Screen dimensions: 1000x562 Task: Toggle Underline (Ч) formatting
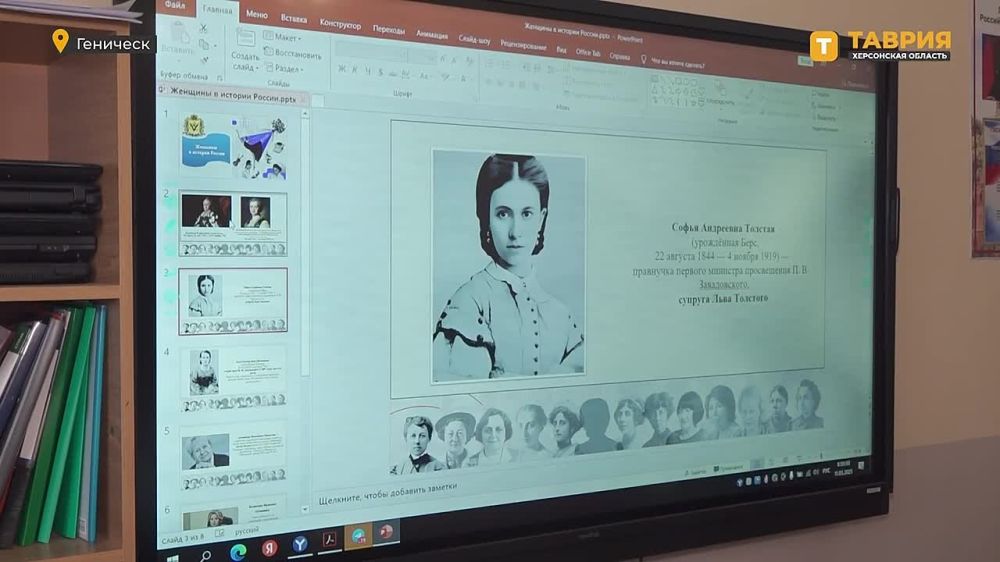[368, 70]
